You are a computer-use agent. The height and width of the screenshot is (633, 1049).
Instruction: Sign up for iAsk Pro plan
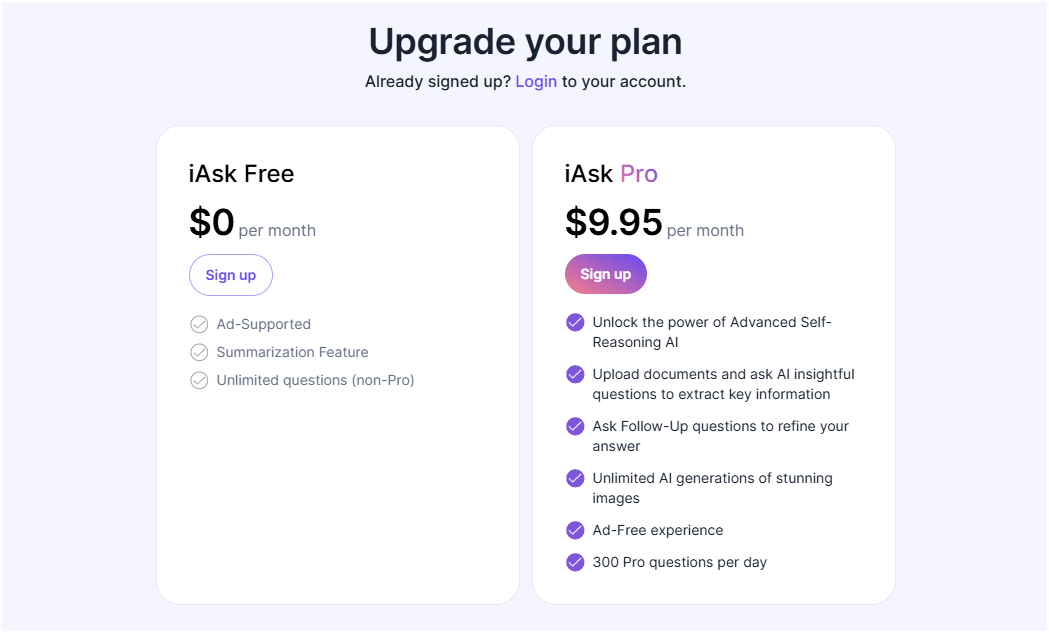coord(606,274)
